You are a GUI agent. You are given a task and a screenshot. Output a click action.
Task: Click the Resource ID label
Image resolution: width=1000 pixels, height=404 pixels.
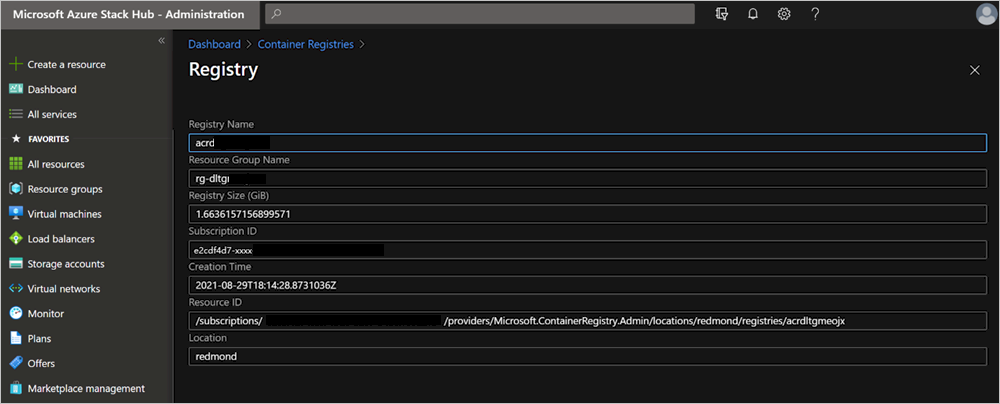point(214,303)
